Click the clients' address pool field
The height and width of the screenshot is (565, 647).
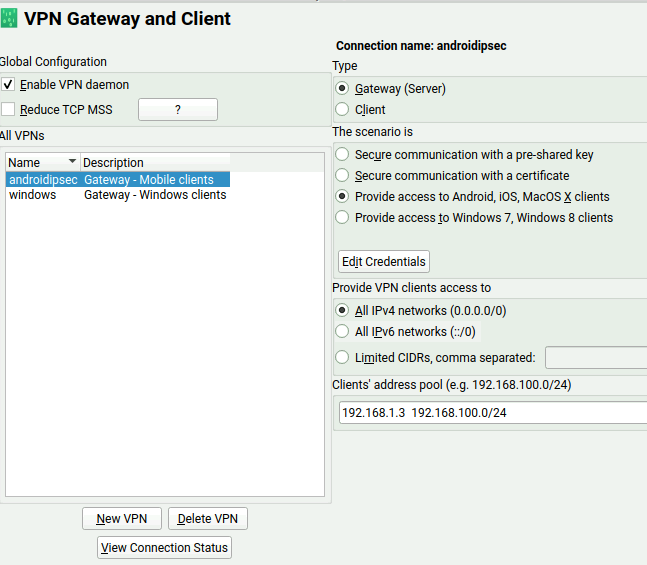pyautogui.click(x=492, y=413)
